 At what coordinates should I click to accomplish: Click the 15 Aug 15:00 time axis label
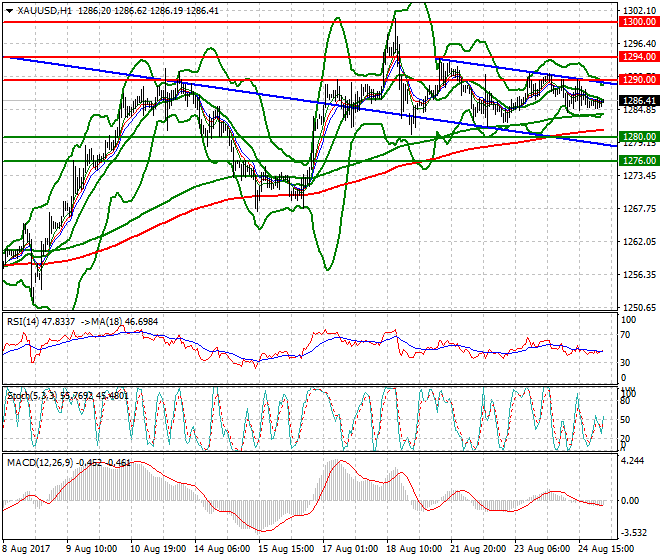click(x=286, y=549)
